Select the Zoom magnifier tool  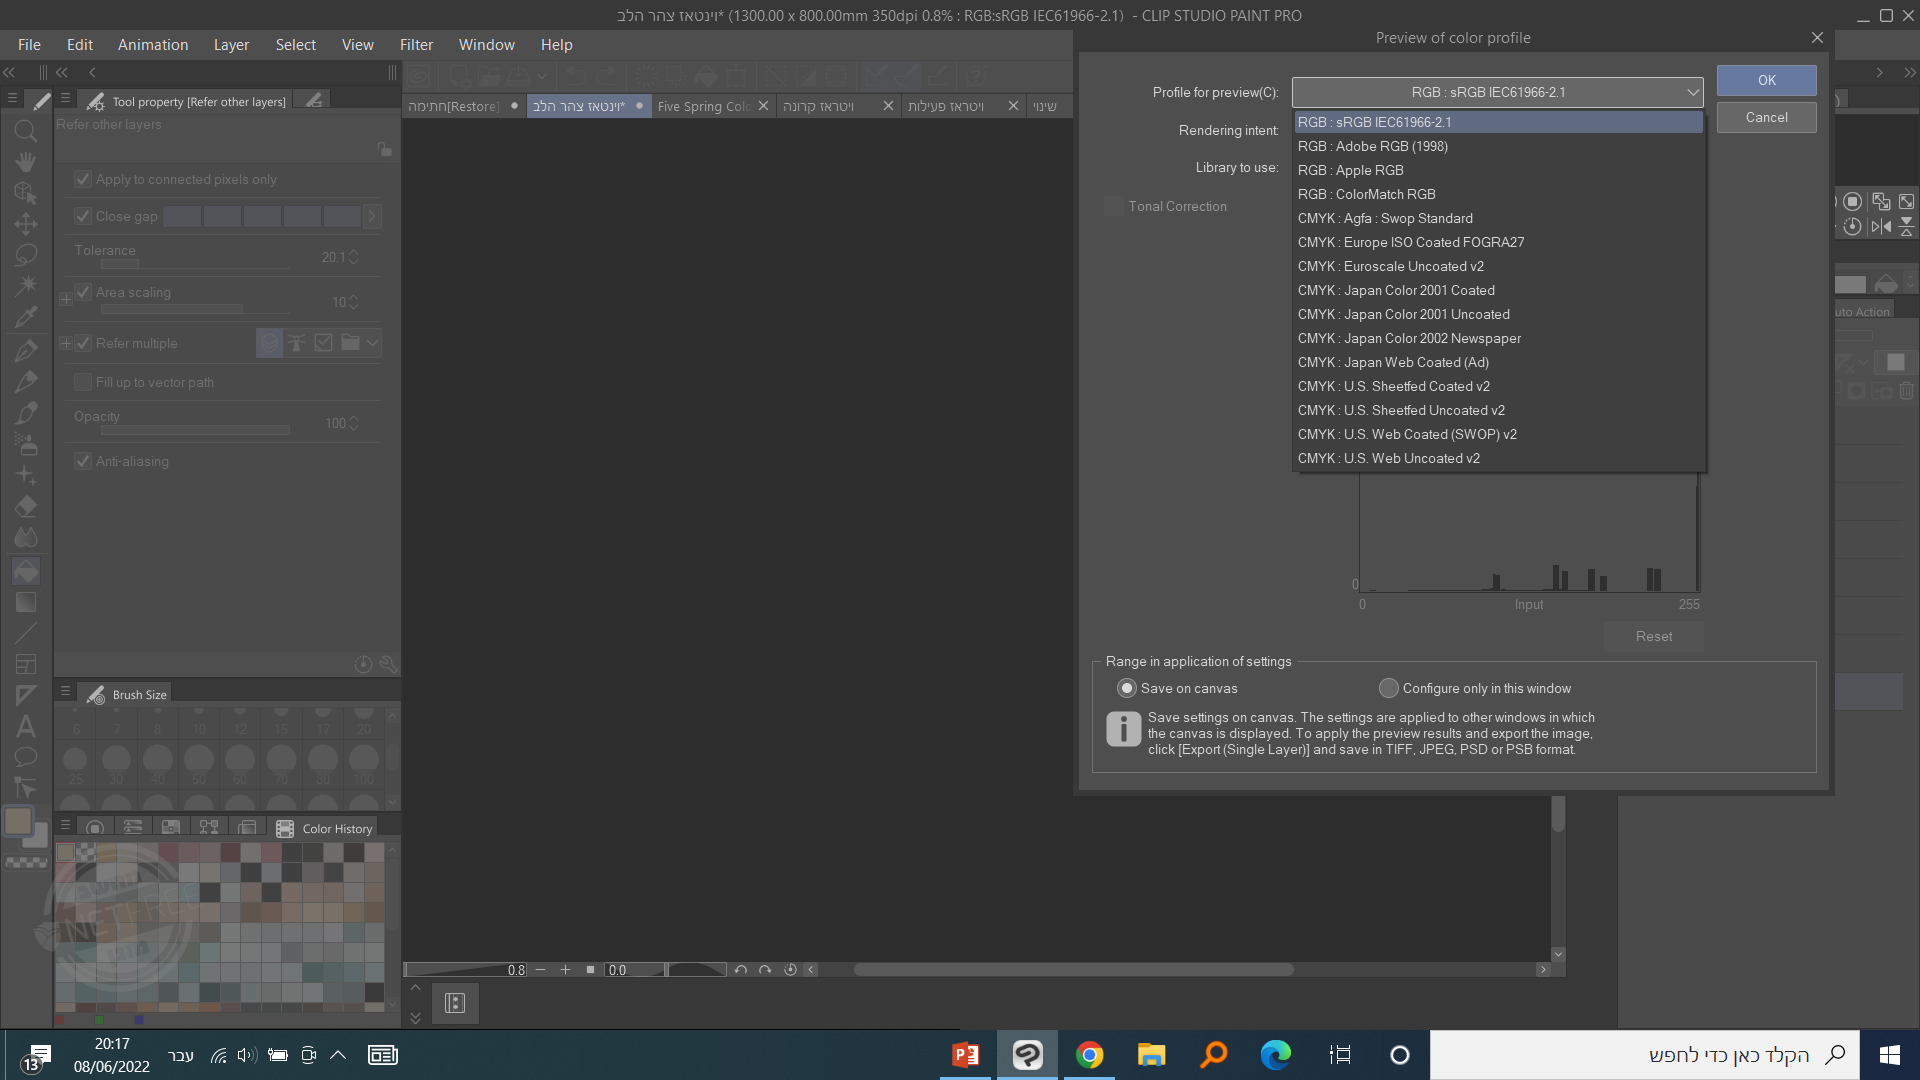[x=26, y=131]
